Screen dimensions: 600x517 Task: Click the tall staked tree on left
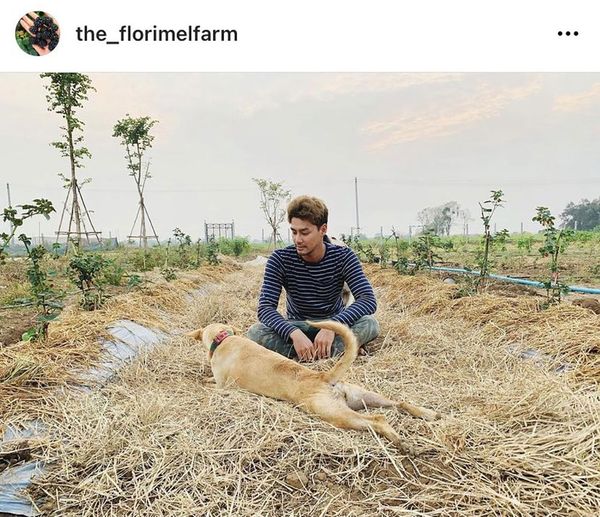(x=72, y=161)
